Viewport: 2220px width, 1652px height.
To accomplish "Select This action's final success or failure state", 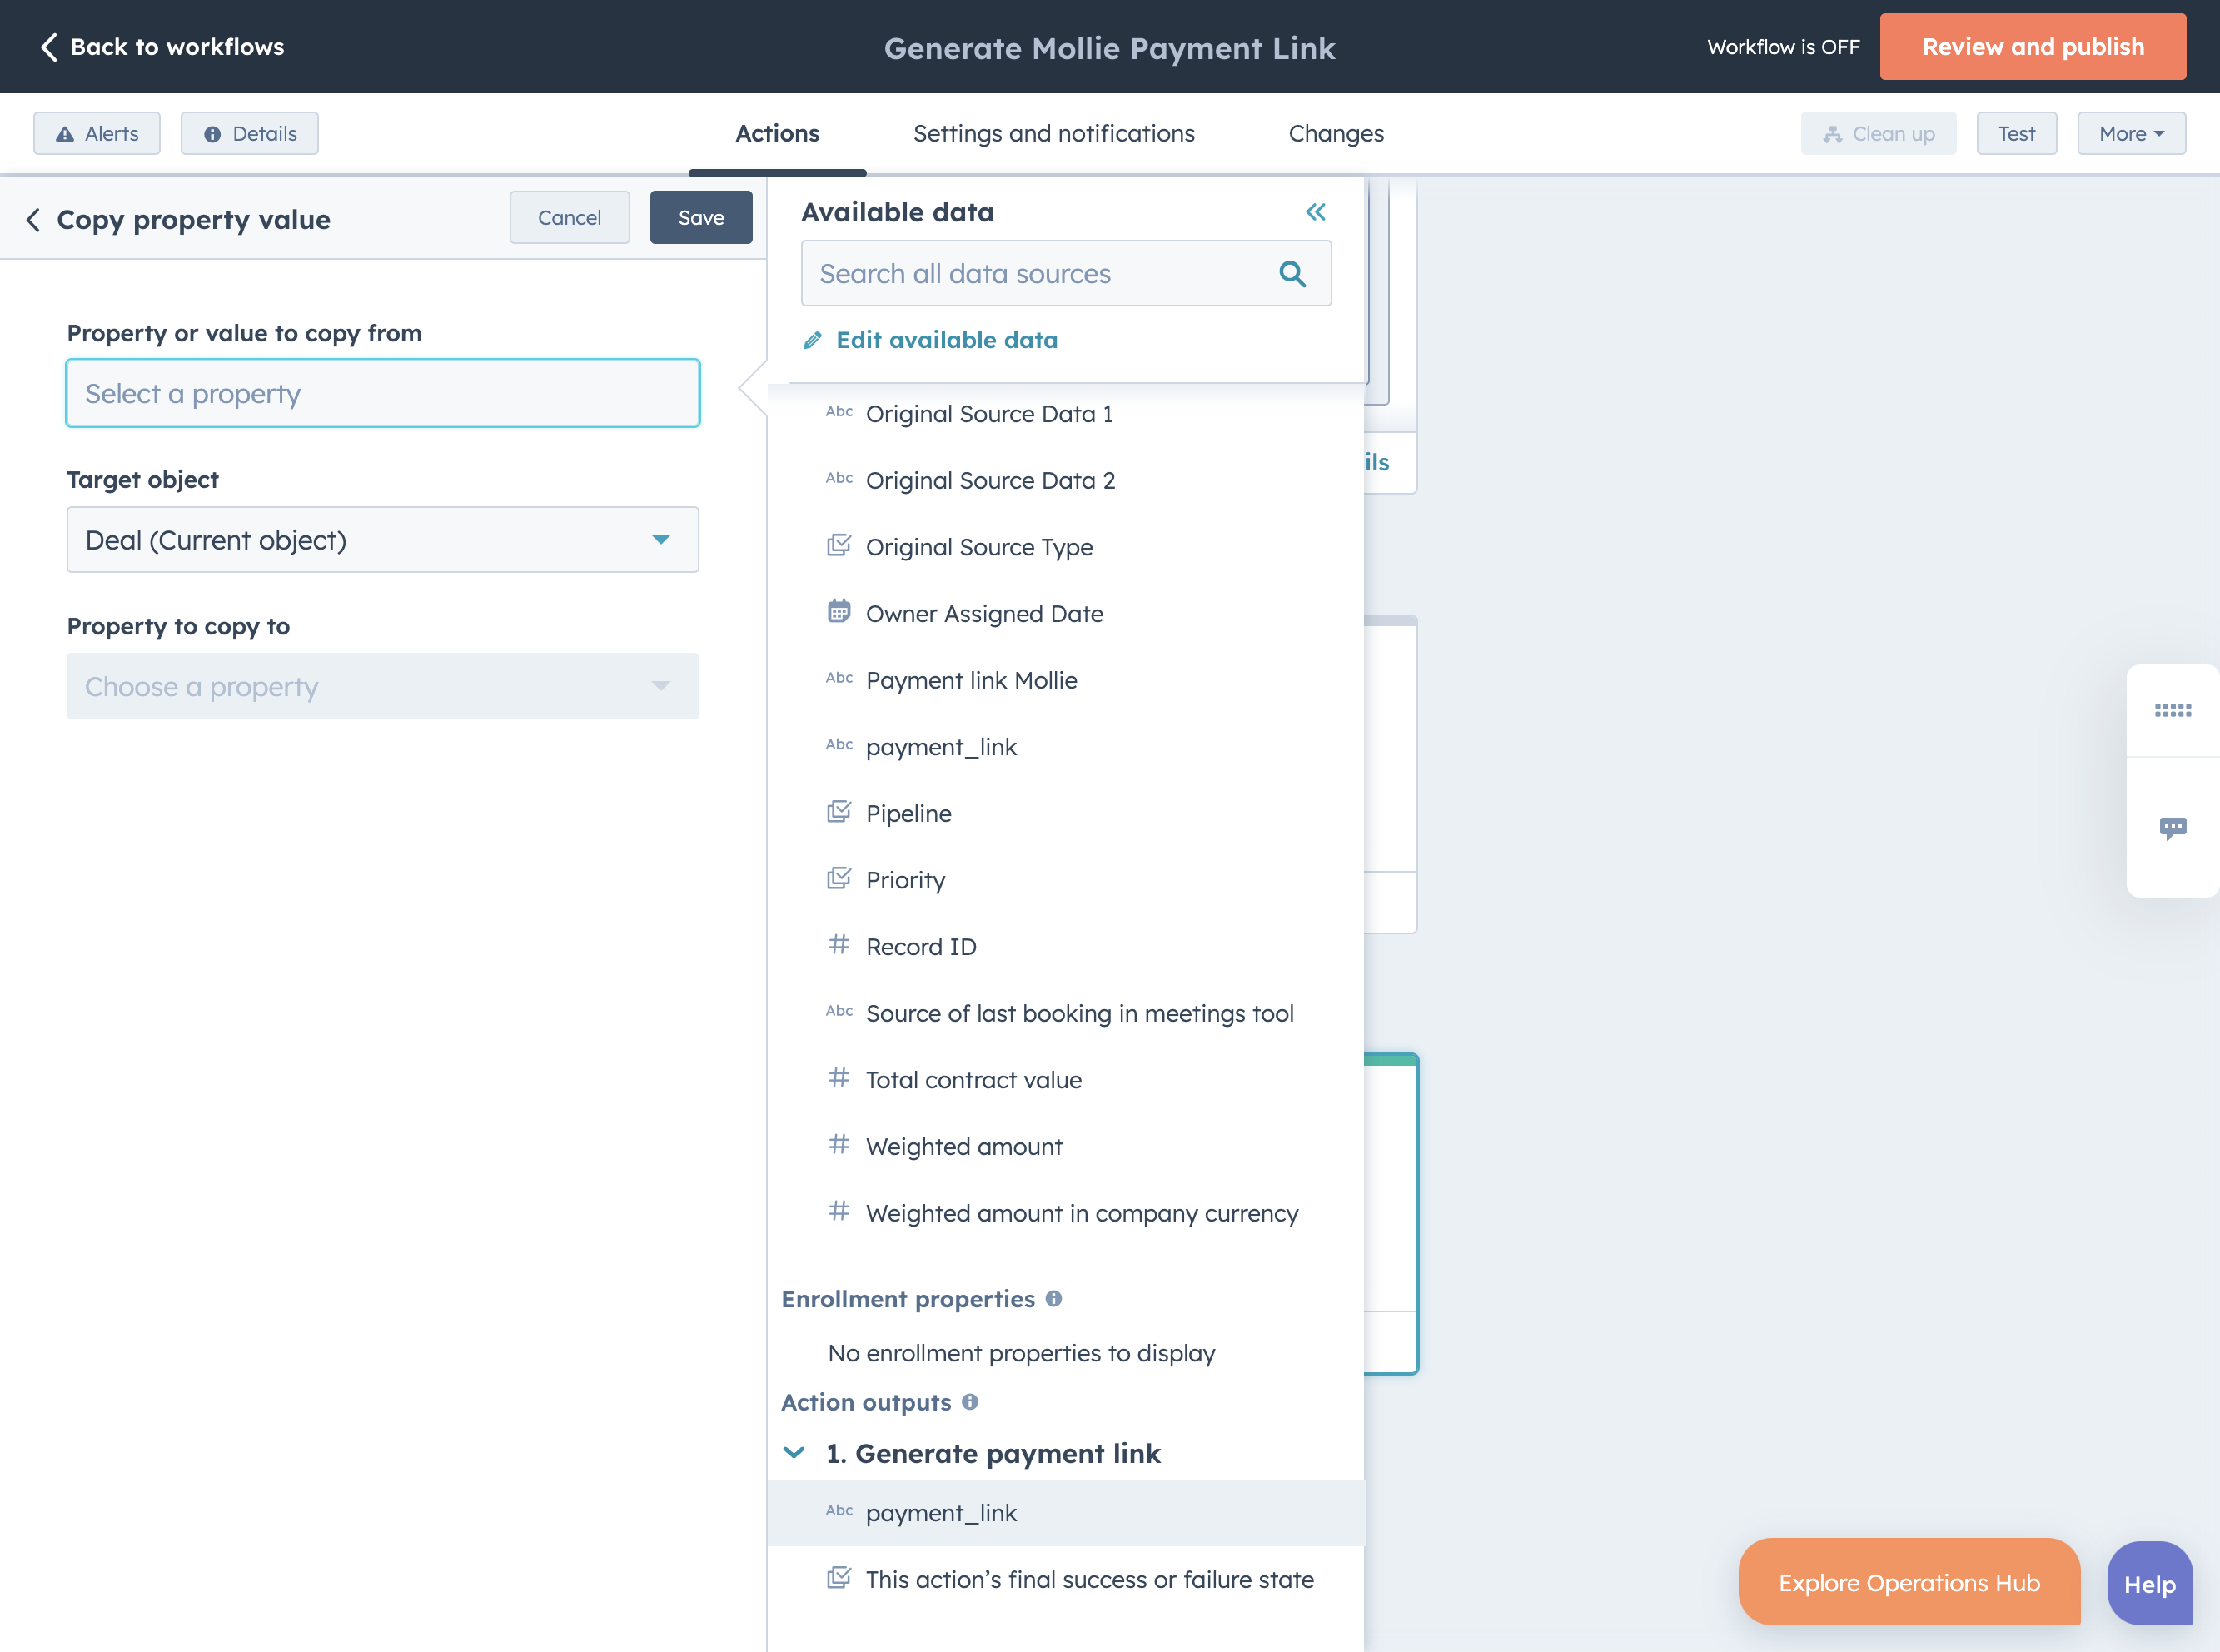I will [x=1066, y=1579].
